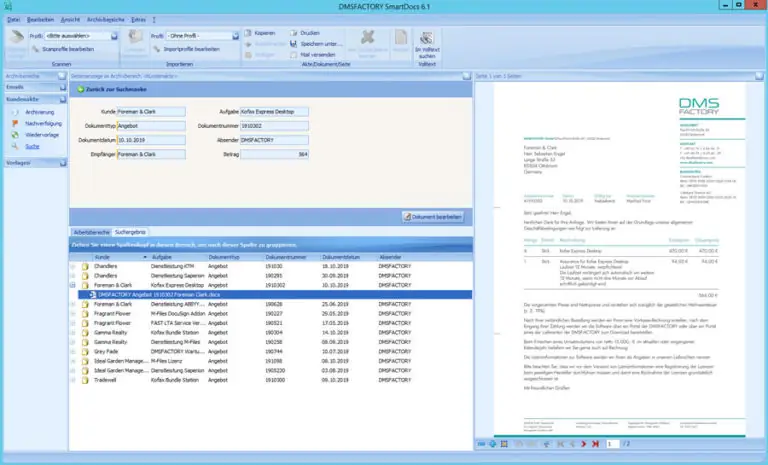
Task: Click the Dokument bearbeiten button
Action: (x=433, y=216)
